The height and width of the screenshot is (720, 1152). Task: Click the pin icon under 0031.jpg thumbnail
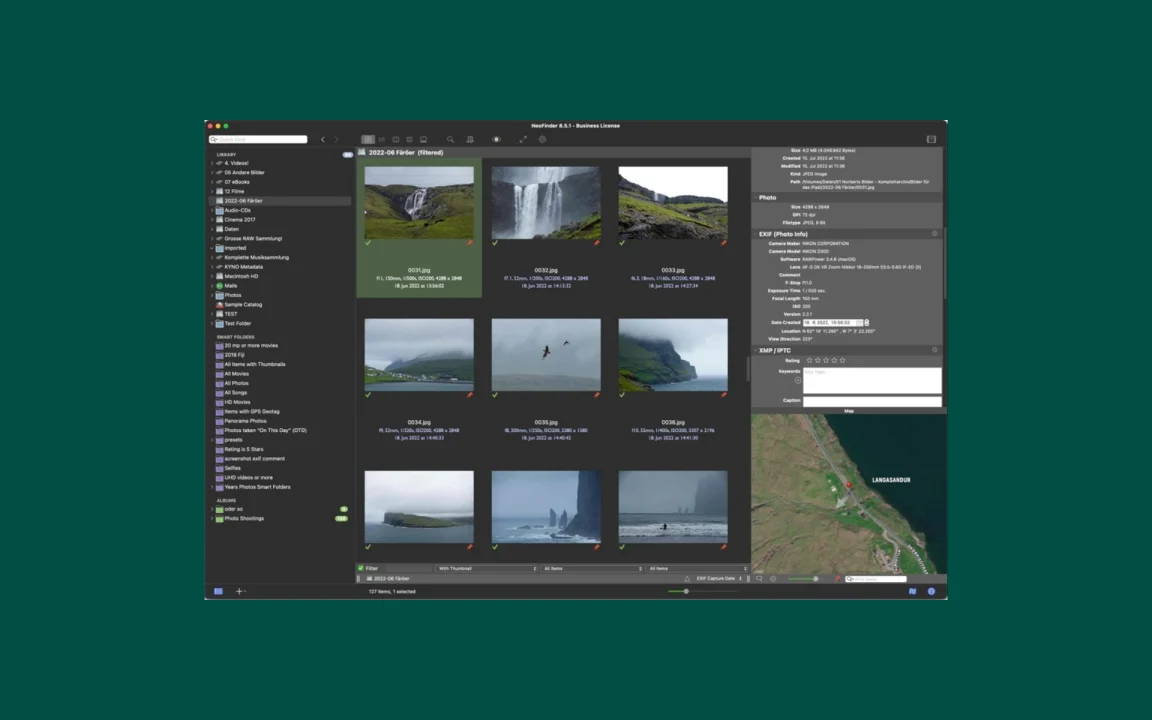pos(470,243)
